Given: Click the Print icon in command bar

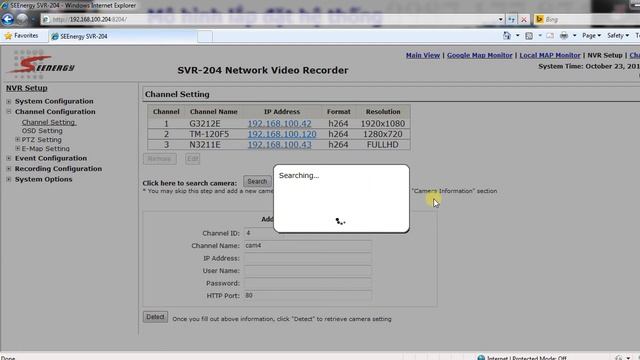Looking at the screenshot, I should [564, 36].
